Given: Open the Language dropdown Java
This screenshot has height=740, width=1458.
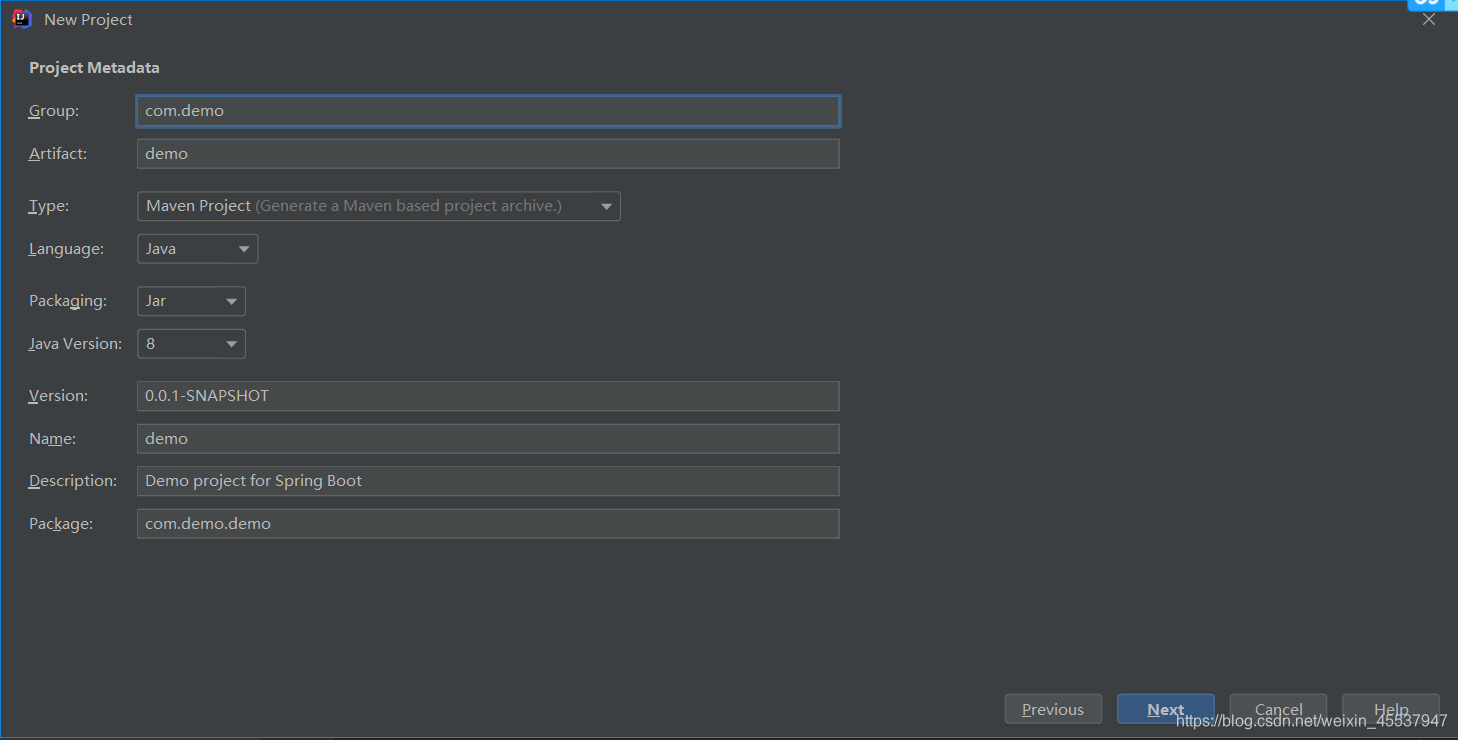Looking at the screenshot, I should coord(198,249).
